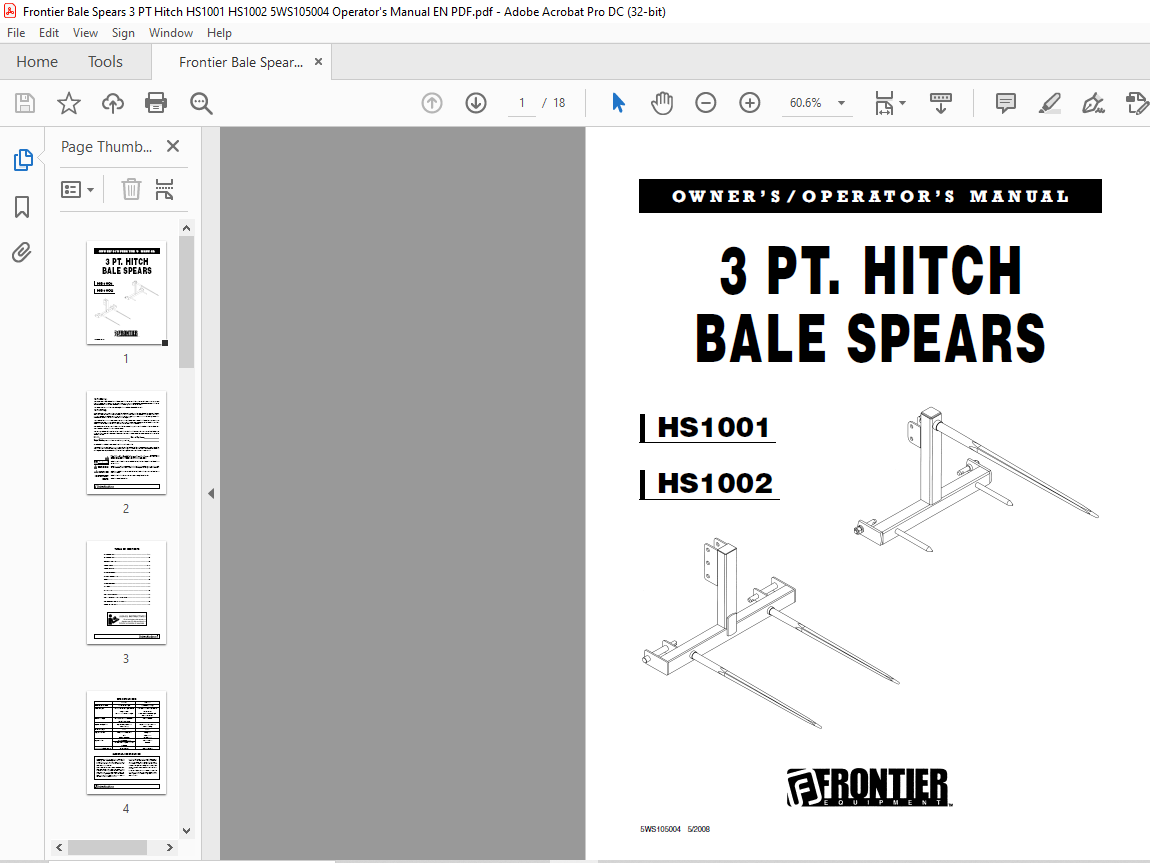Open the View menu
The image size is (1150, 863).
point(85,33)
